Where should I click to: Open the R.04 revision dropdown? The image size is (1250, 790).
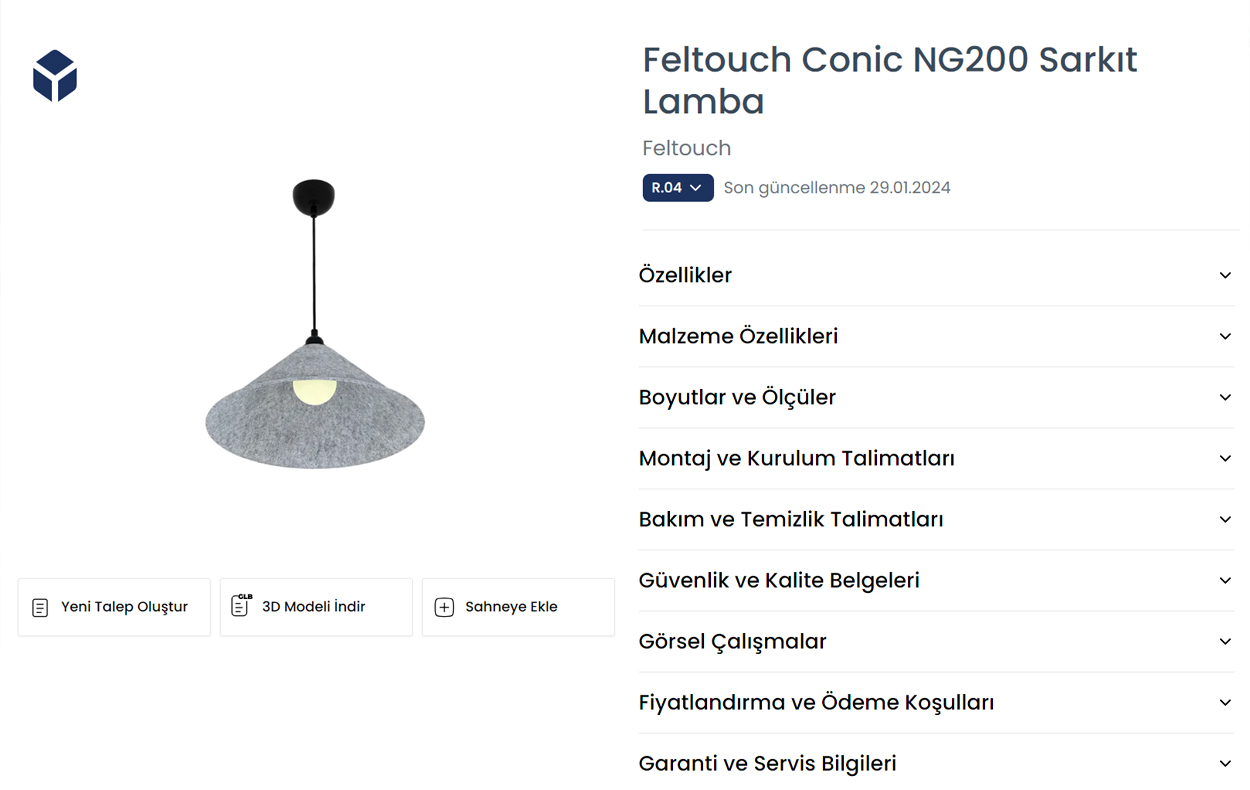[678, 188]
